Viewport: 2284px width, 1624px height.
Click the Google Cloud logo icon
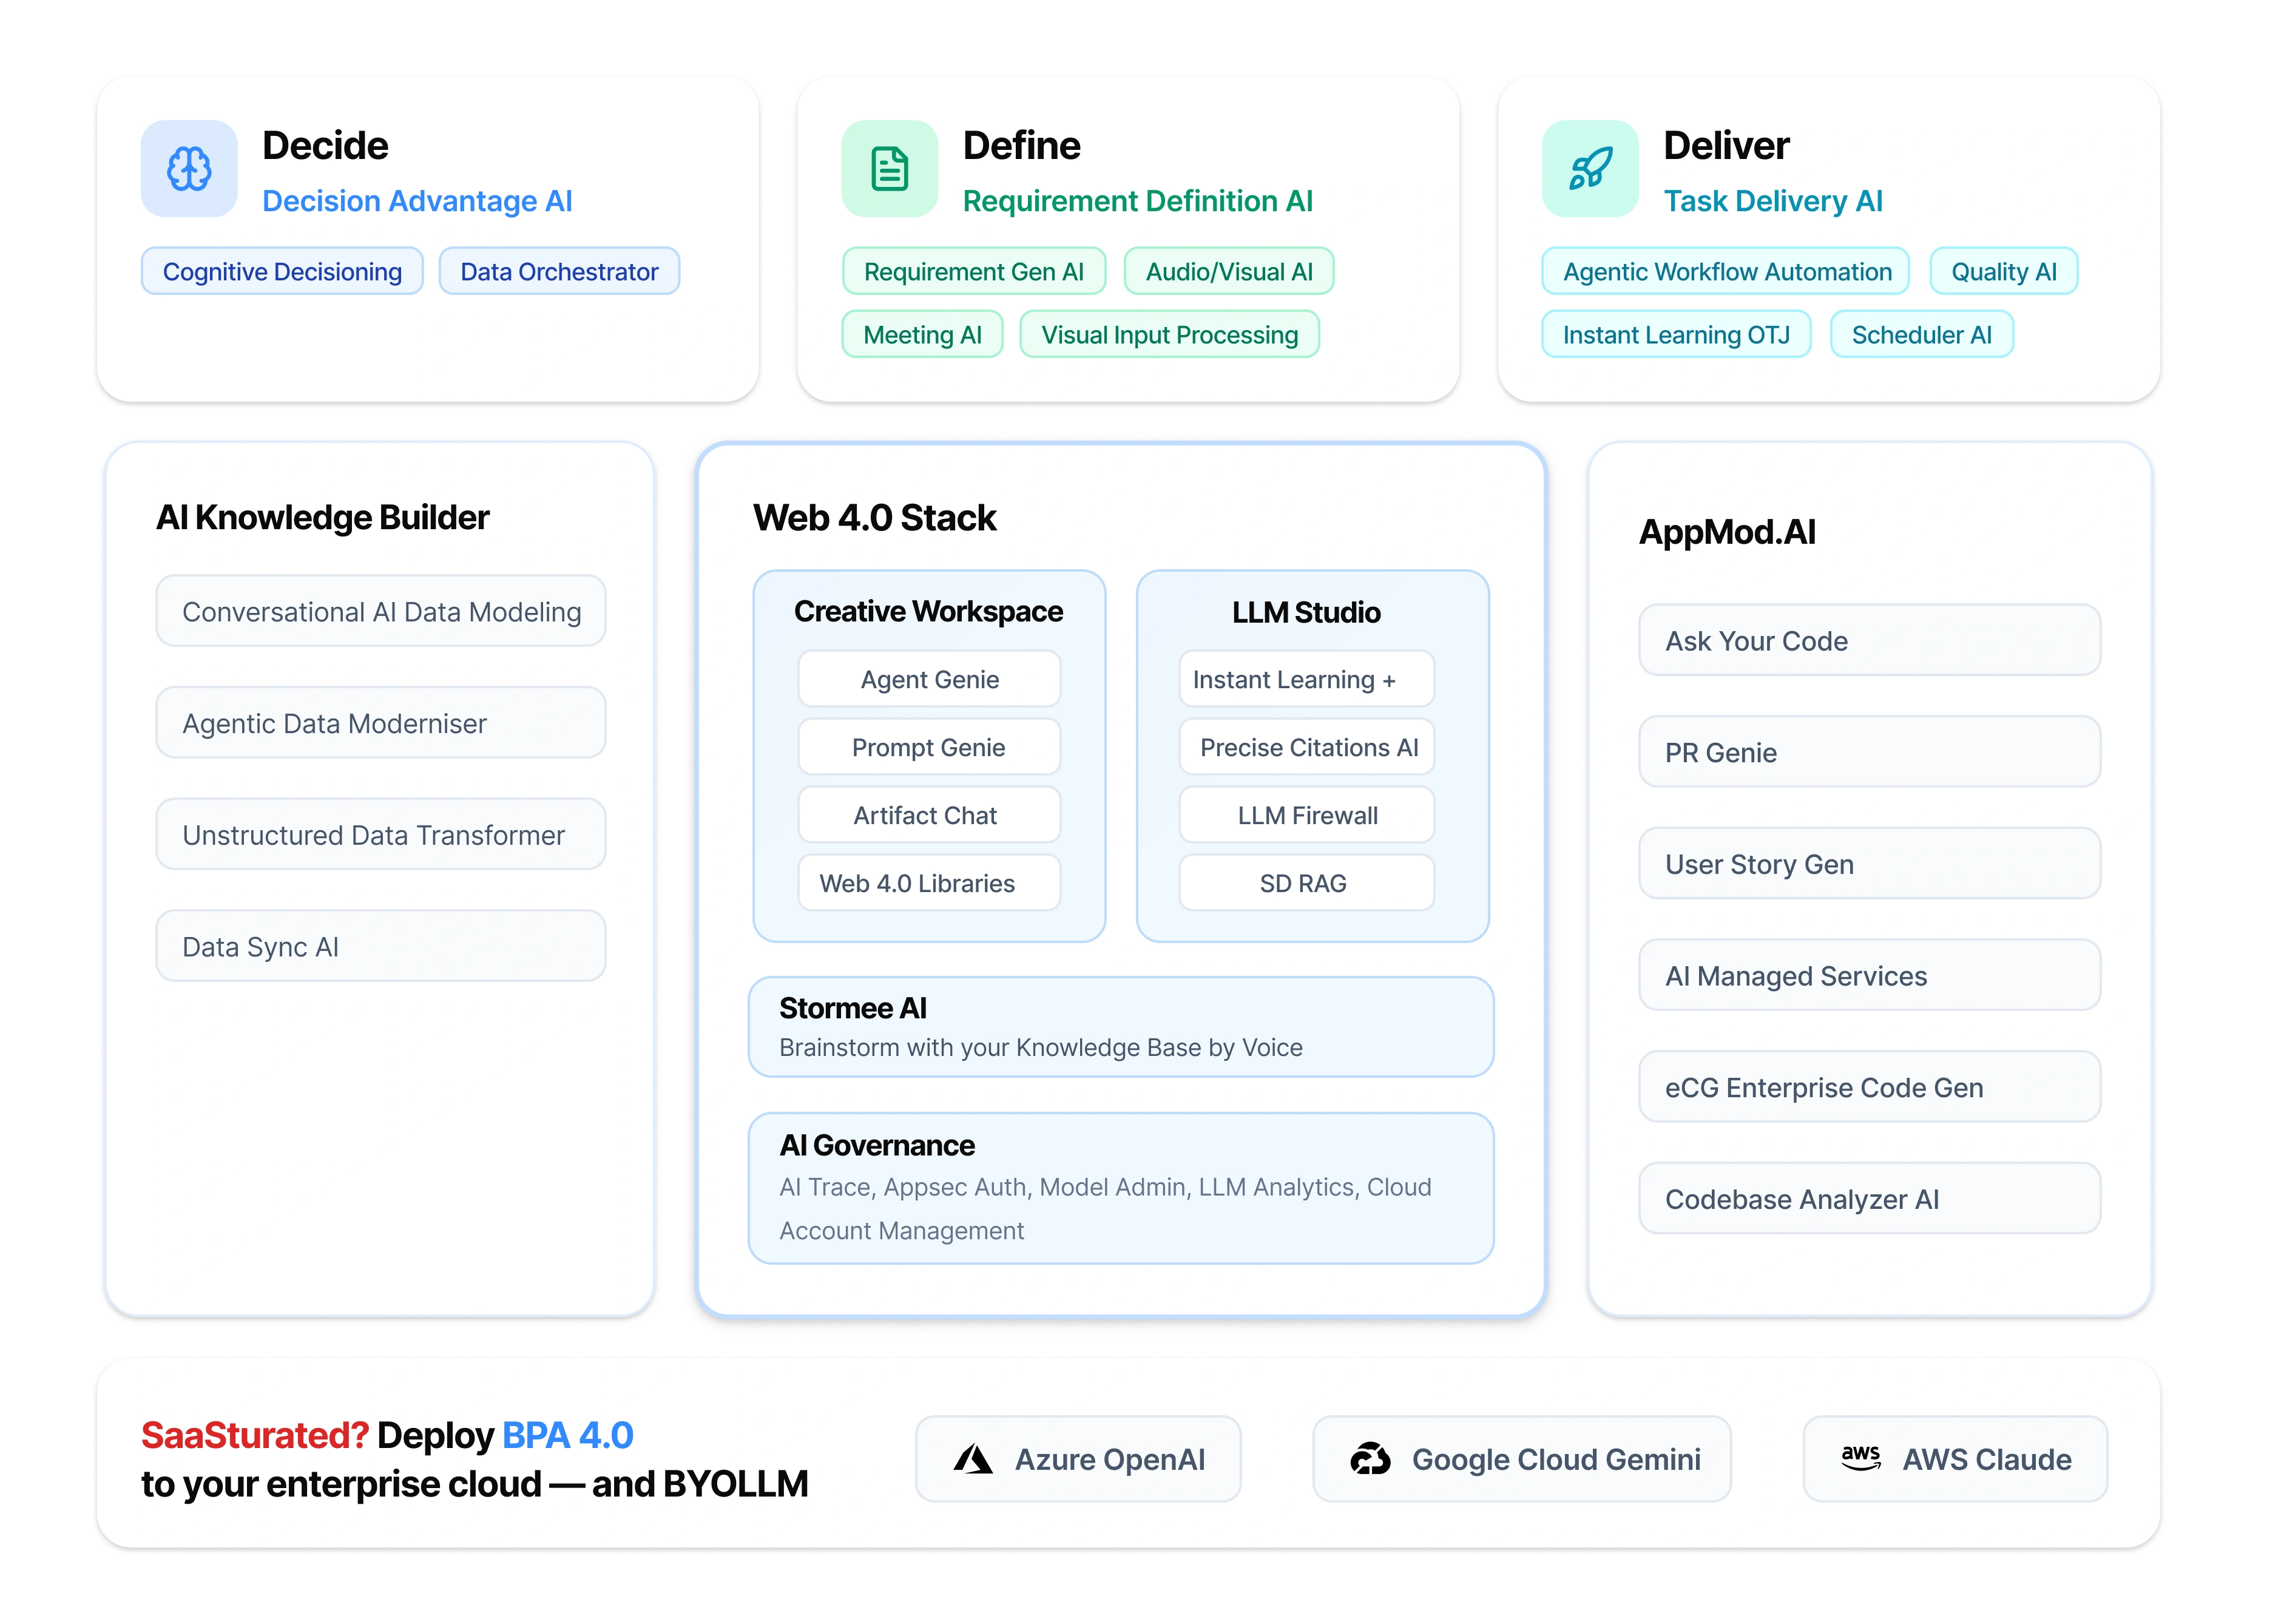point(1370,1459)
